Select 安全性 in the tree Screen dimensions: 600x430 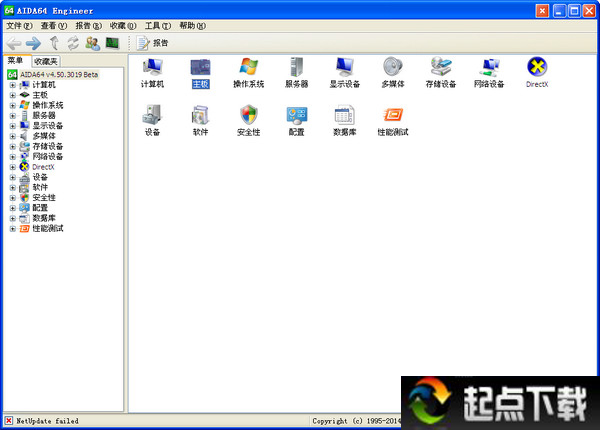[44, 198]
